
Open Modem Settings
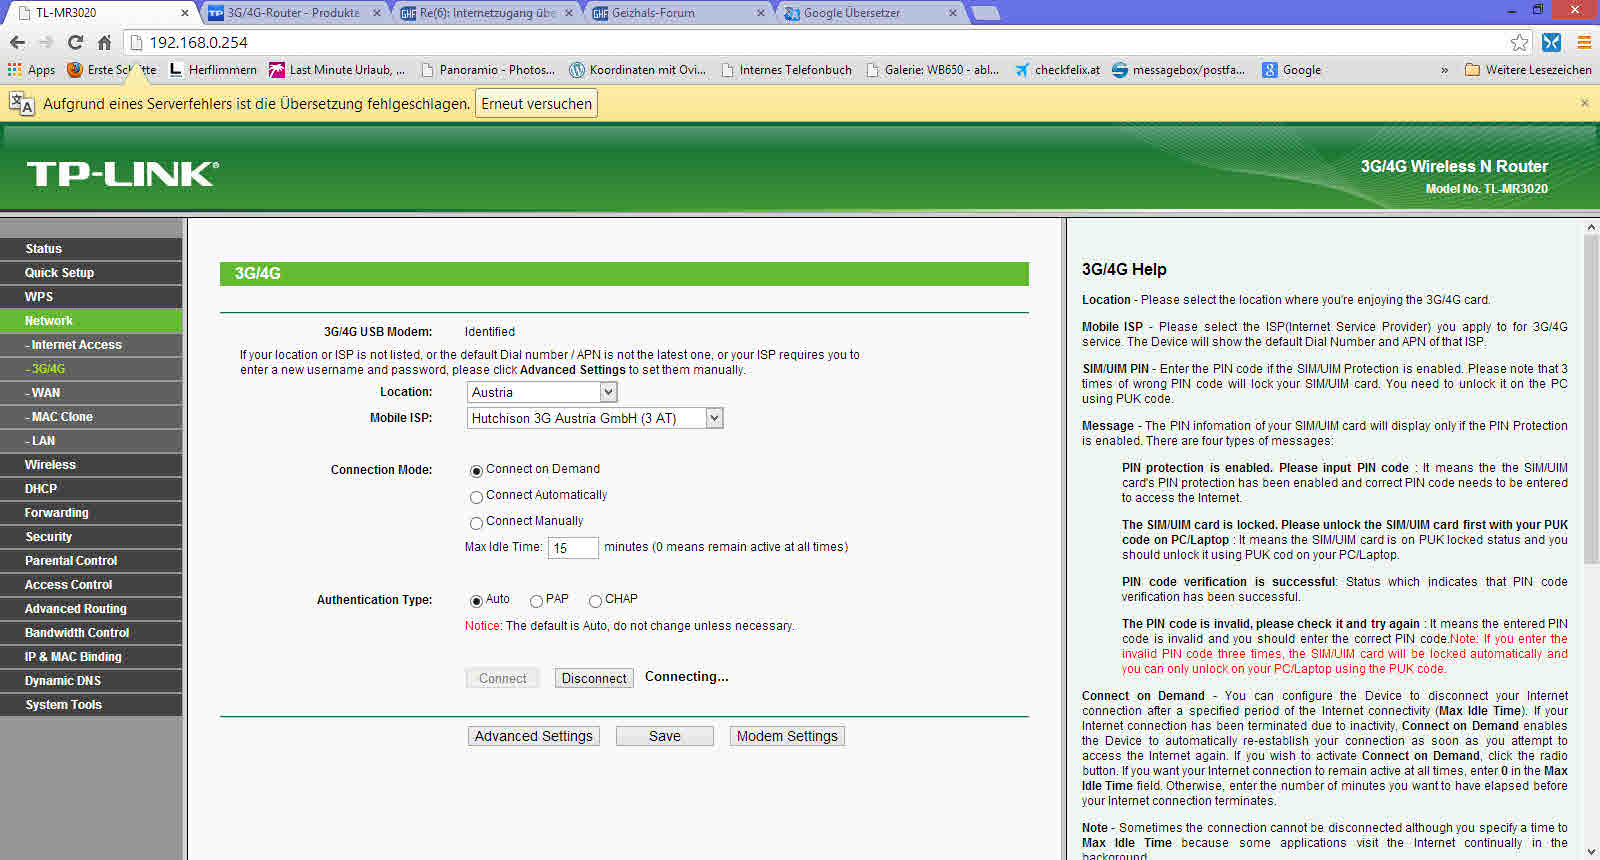(x=787, y=736)
